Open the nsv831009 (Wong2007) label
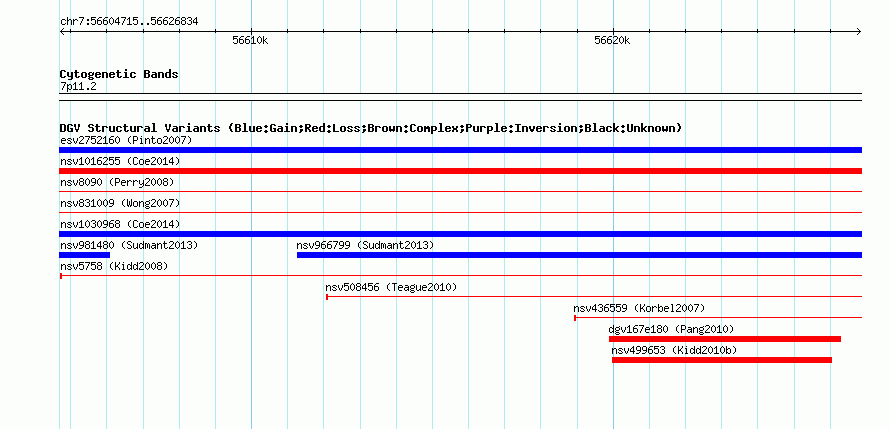 120,203
